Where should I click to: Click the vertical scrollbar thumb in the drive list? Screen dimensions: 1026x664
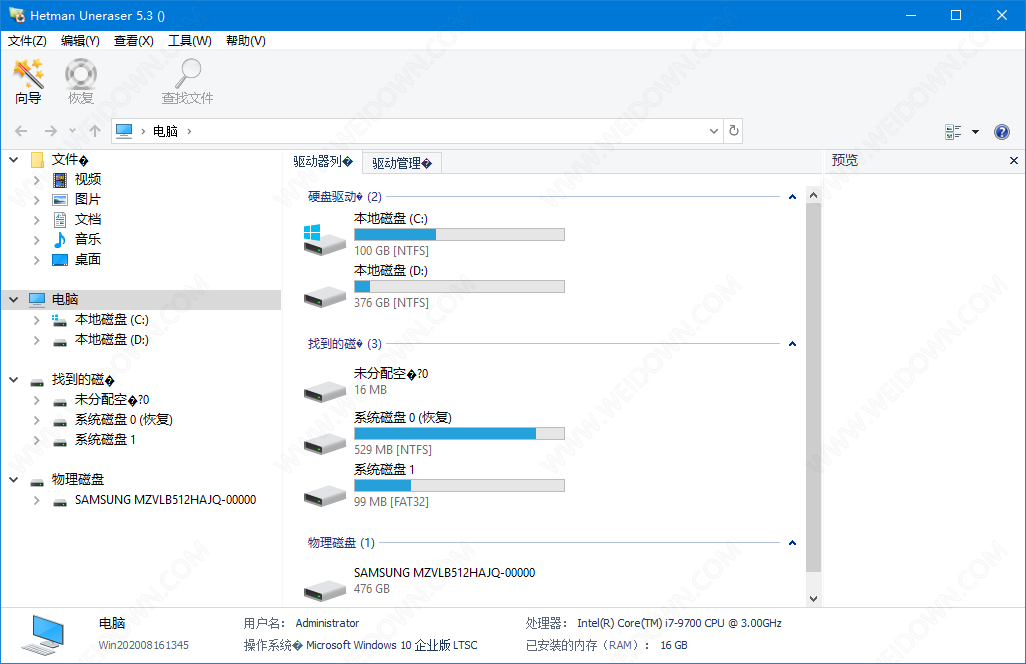pos(813,387)
